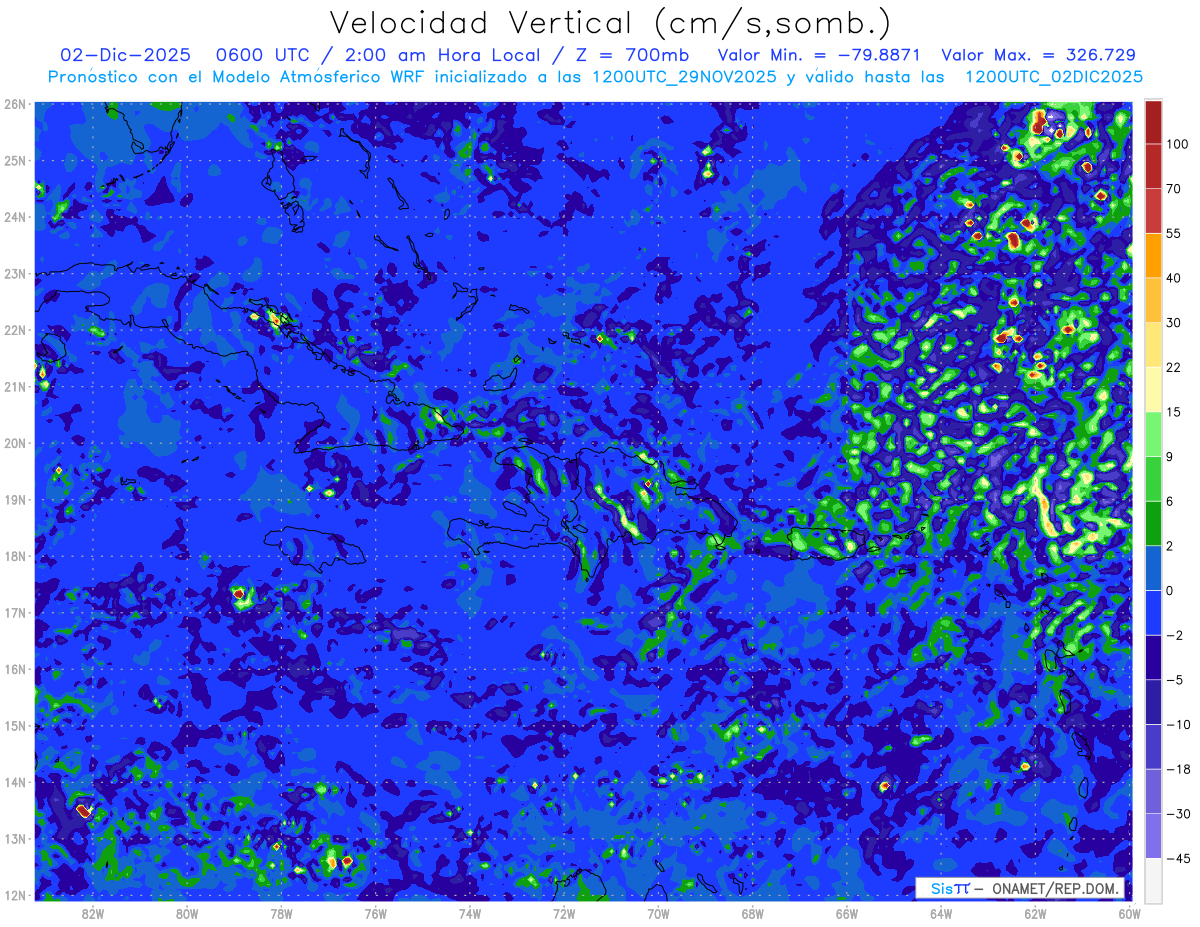Image resolution: width=1200 pixels, height=927 pixels.
Task: Click the '15' color scale label
Action: [1174, 412]
